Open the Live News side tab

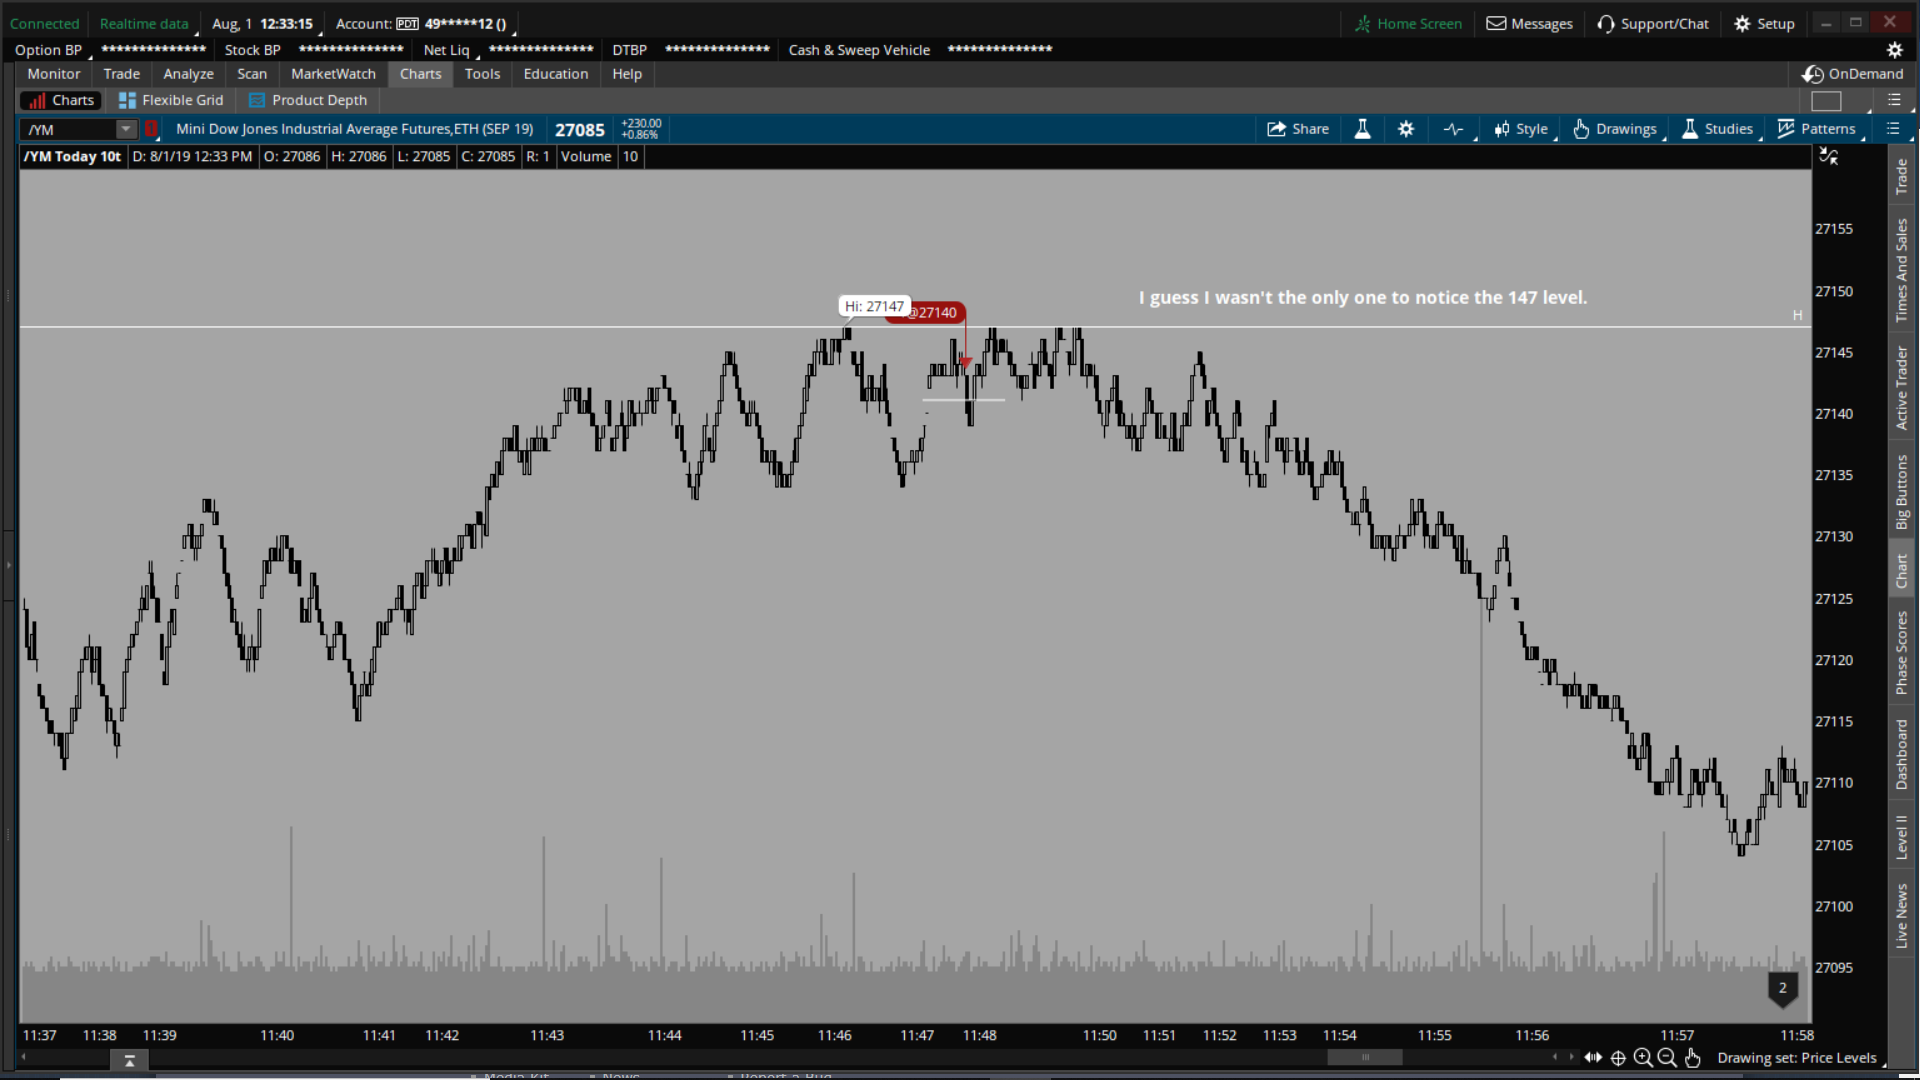[x=1901, y=916]
